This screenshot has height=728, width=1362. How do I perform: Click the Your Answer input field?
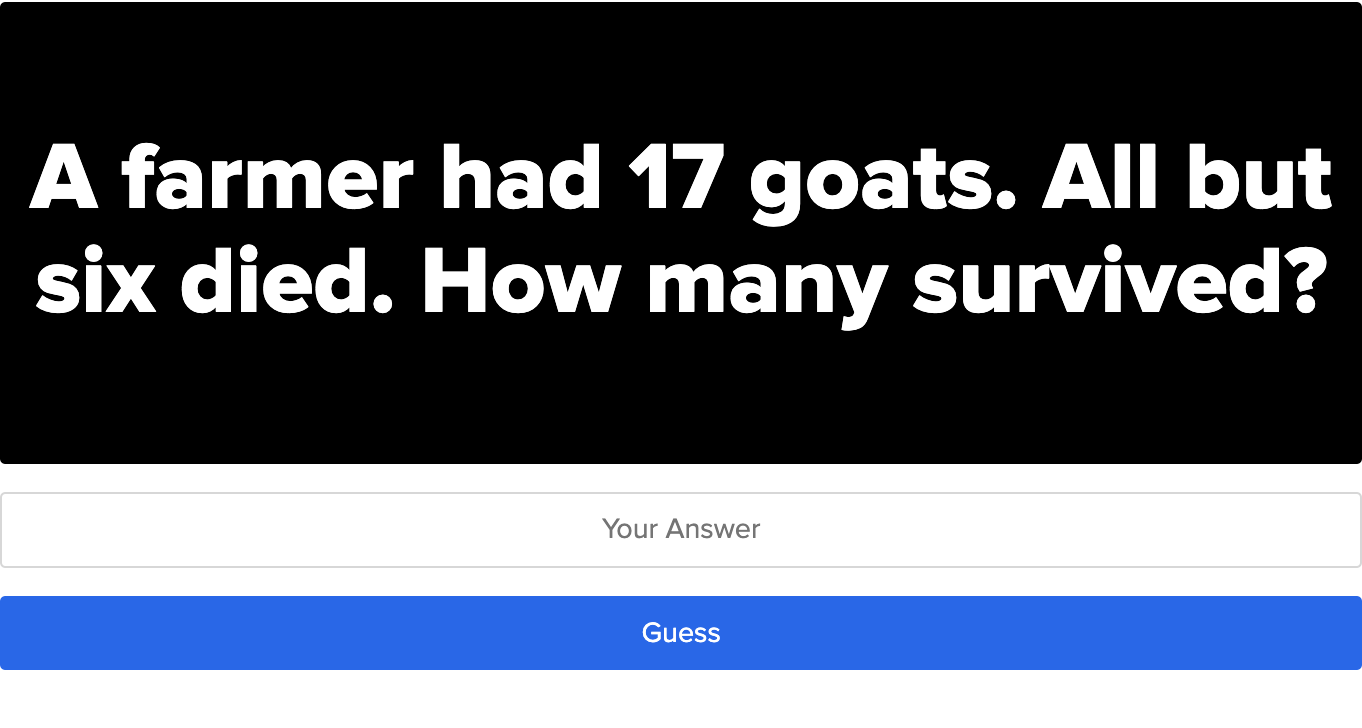click(680, 529)
